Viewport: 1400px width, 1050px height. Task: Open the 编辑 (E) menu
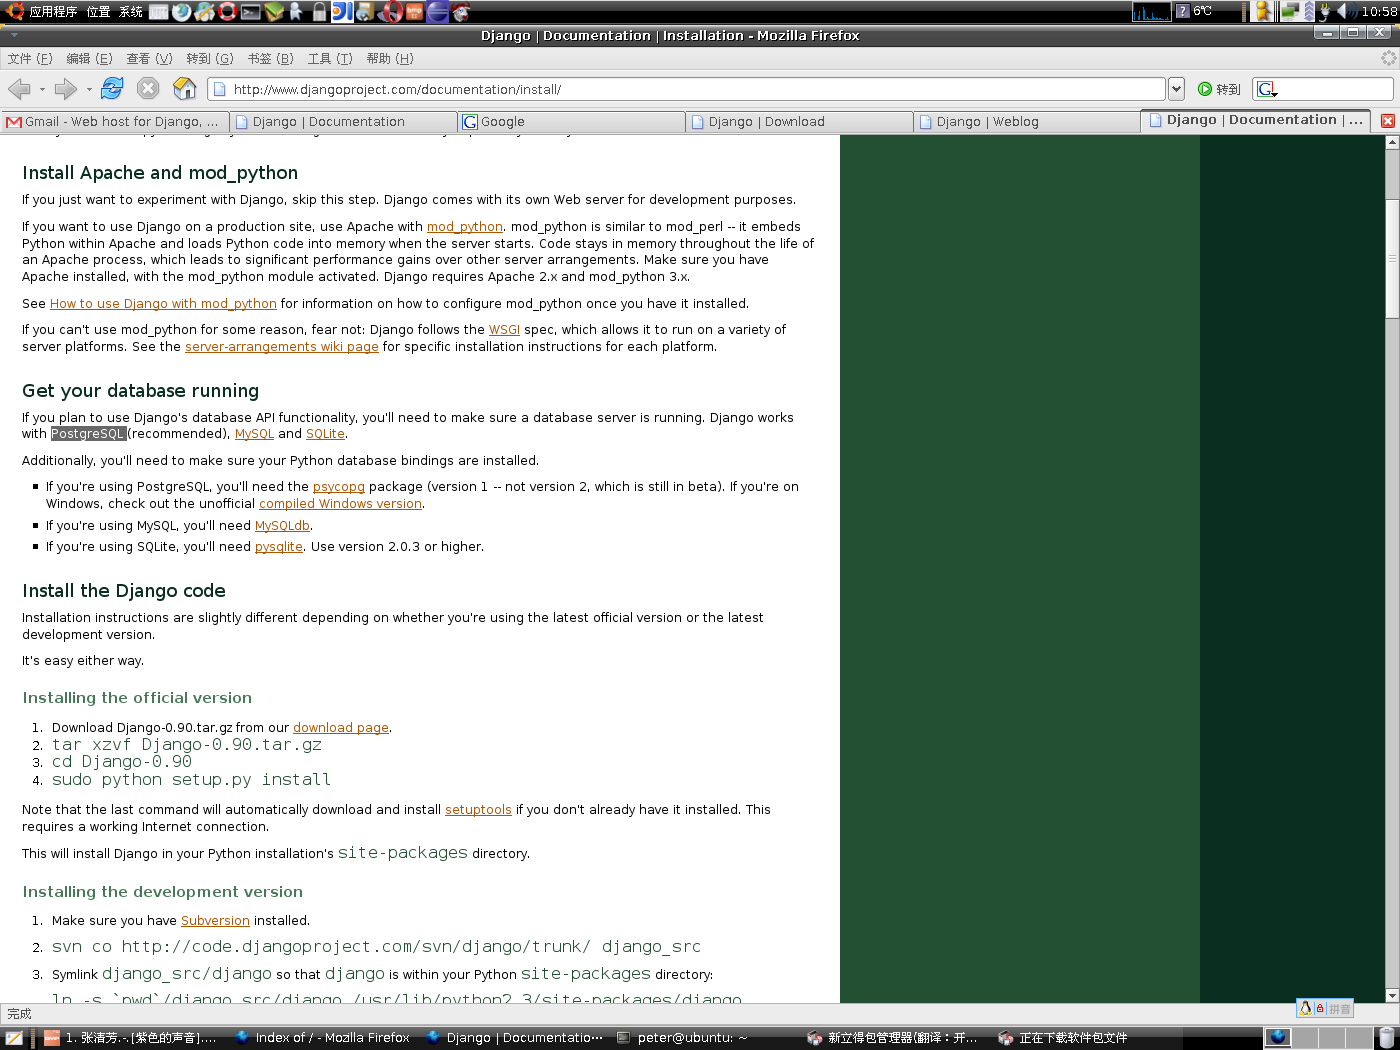89,59
